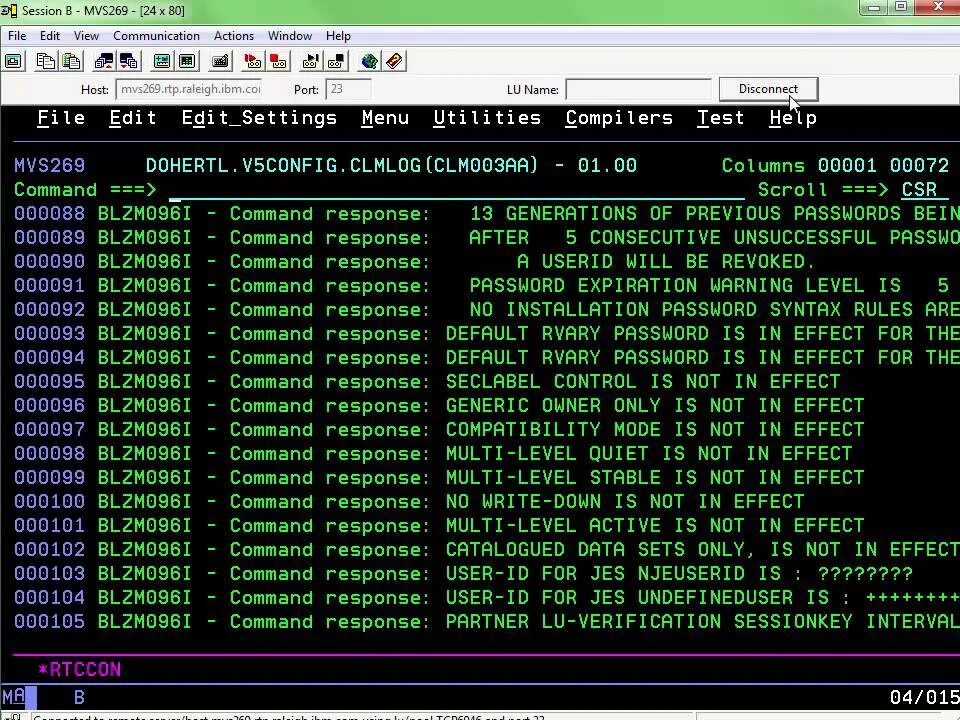The image size is (960, 720).
Task: Open the display setup options
Action: coord(187,61)
